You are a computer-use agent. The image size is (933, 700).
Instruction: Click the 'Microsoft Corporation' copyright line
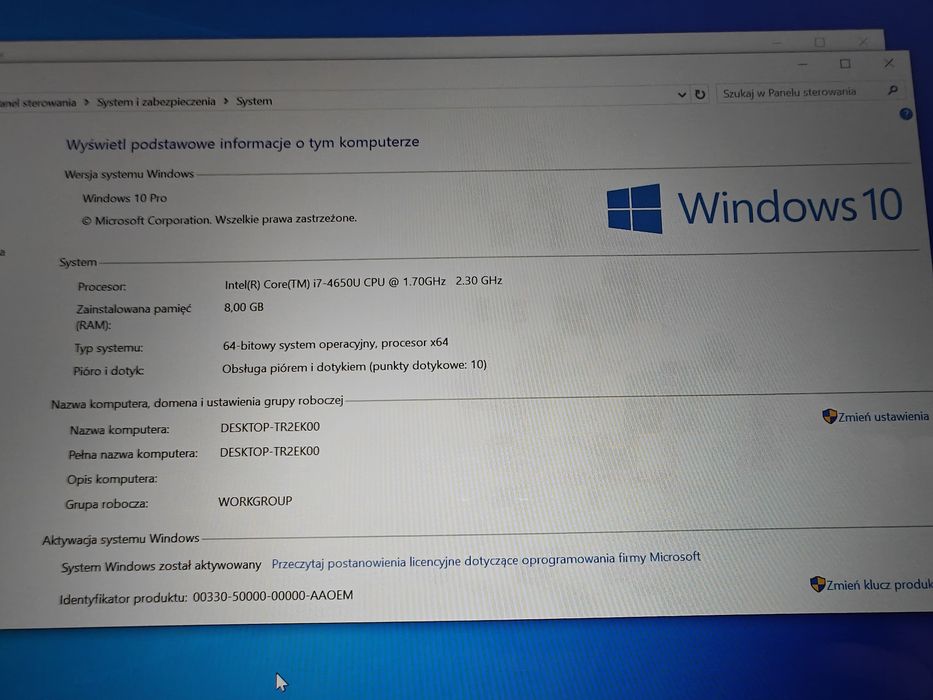pyautogui.click(x=219, y=219)
